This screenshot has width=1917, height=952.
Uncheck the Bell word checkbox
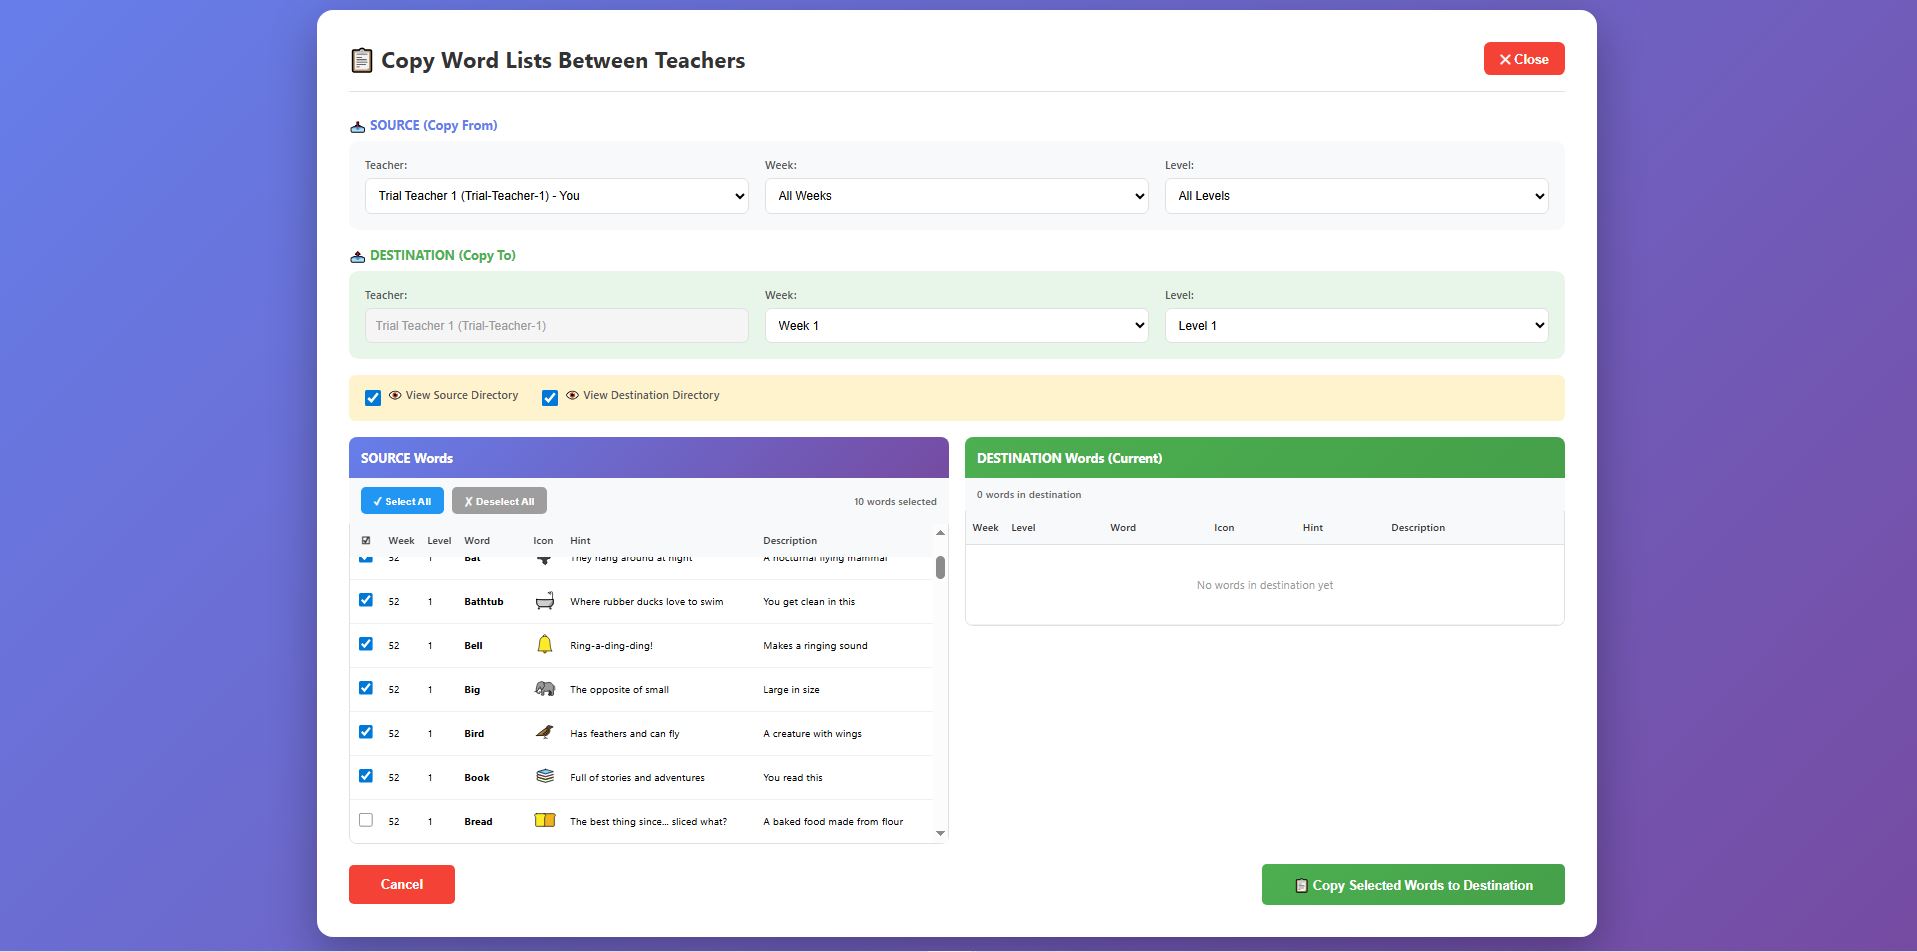pos(366,644)
